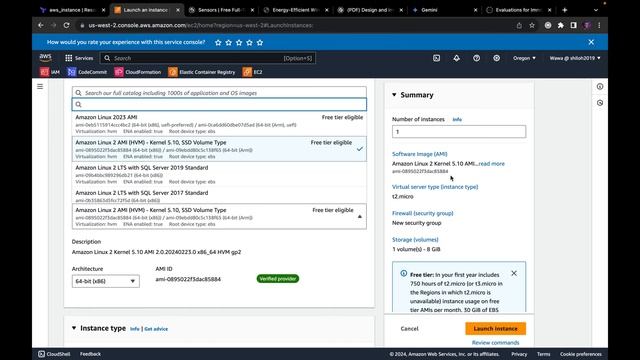Open Feedback in footer
640x360 pixels.
[x=90, y=354]
